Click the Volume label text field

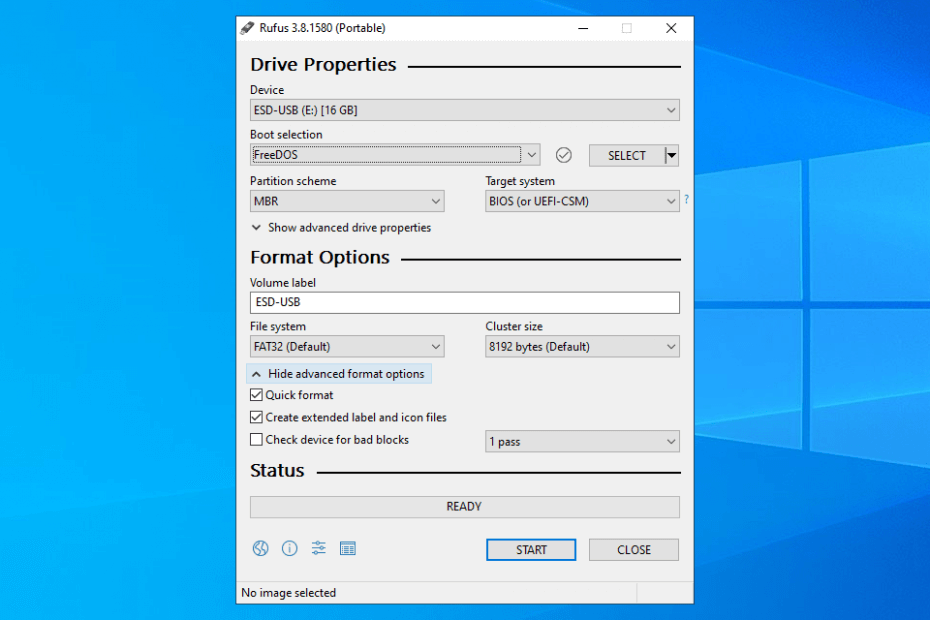(x=464, y=302)
